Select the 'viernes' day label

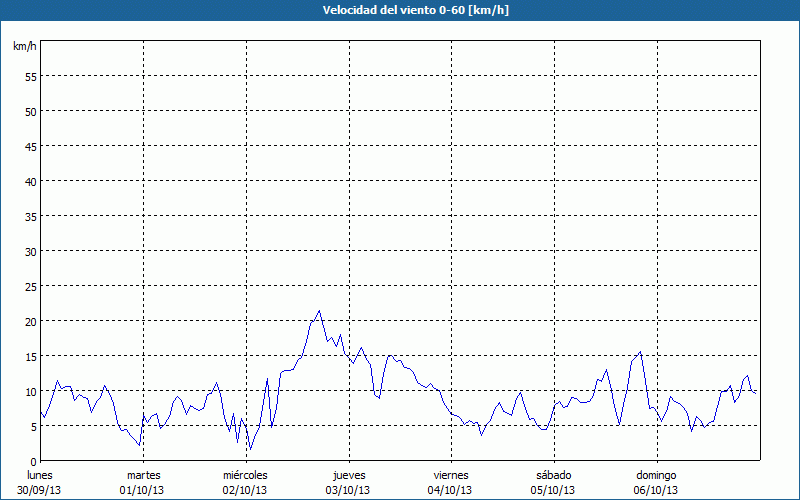pos(450,475)
